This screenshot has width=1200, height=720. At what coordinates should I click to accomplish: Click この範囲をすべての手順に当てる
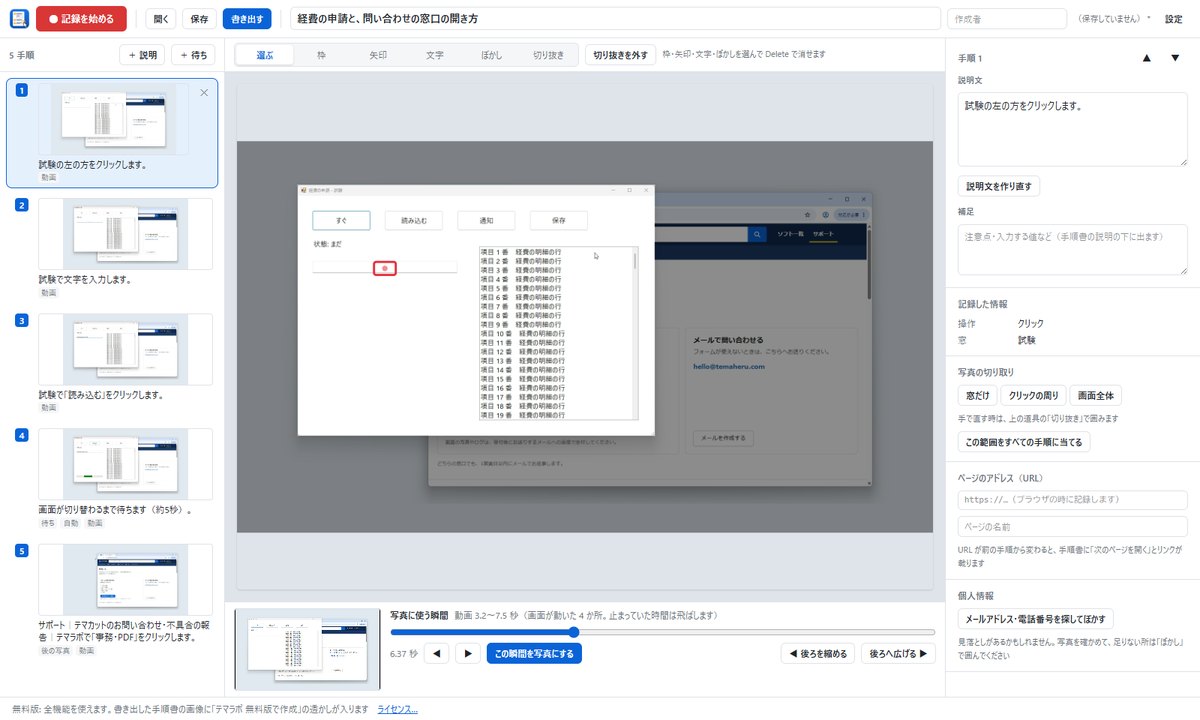[1024, 441]
